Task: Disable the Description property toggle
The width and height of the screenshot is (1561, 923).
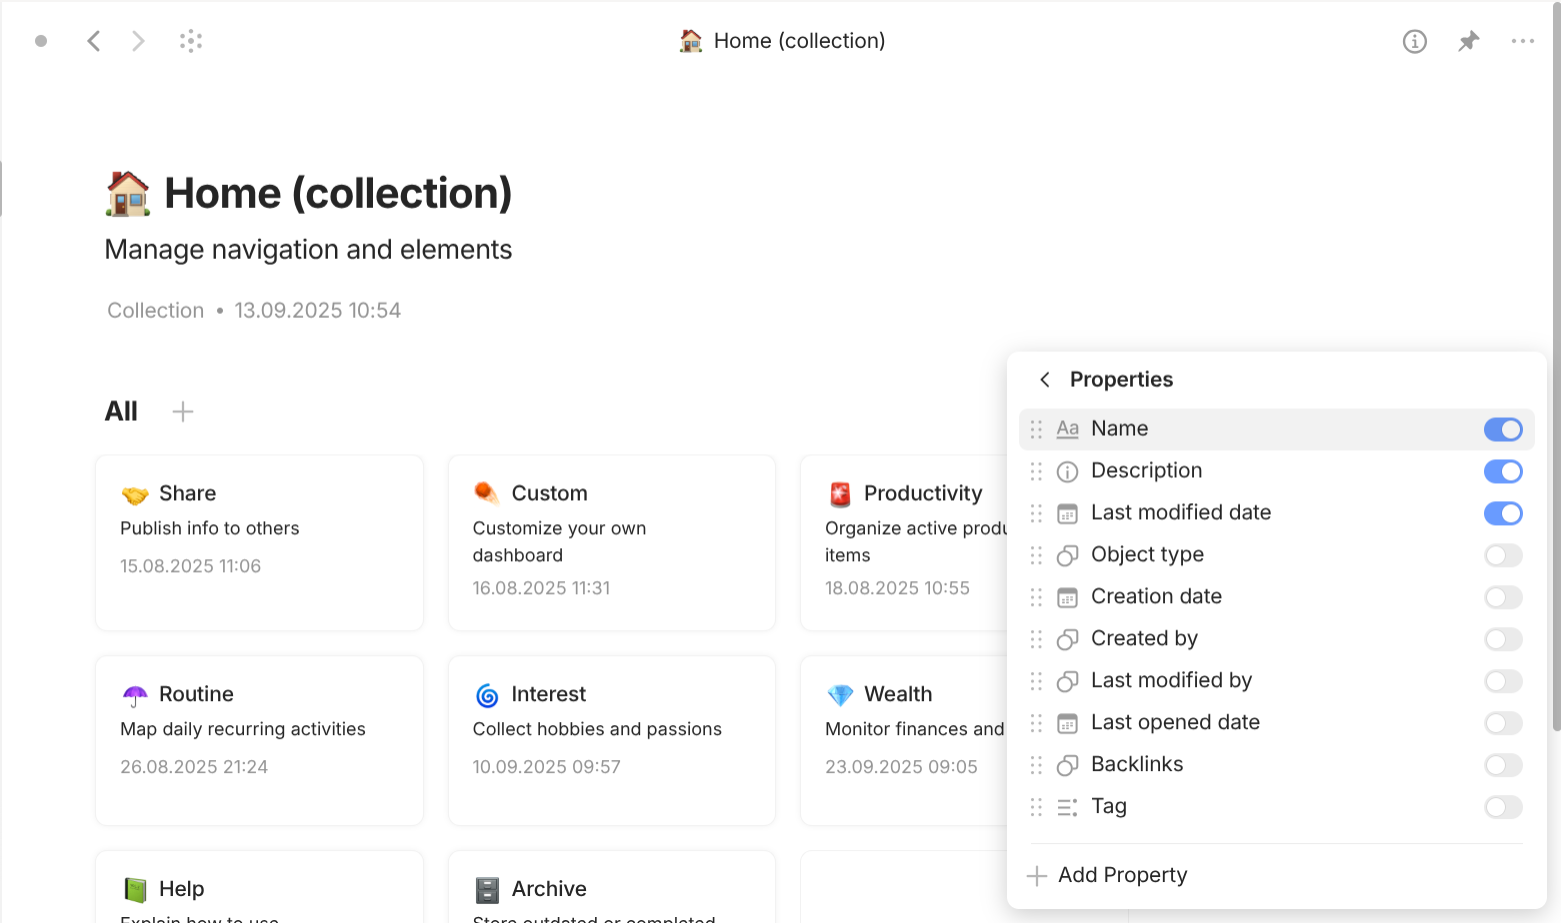Action: [1502, 471]
